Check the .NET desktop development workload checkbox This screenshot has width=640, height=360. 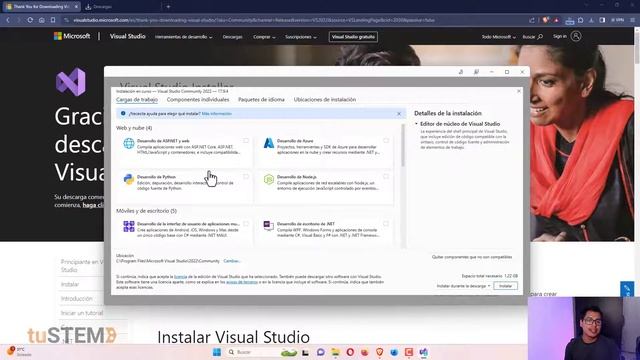(x=386, y=224)
